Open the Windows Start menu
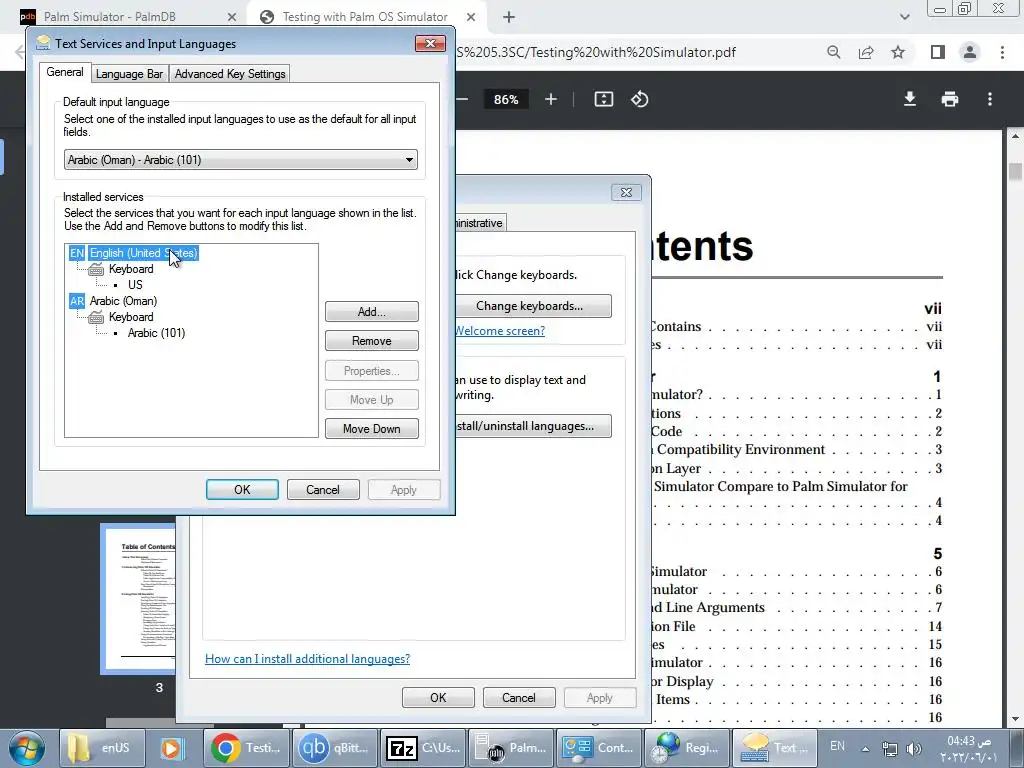This screenshot has height=768, width=1024. tap(27, 748)
